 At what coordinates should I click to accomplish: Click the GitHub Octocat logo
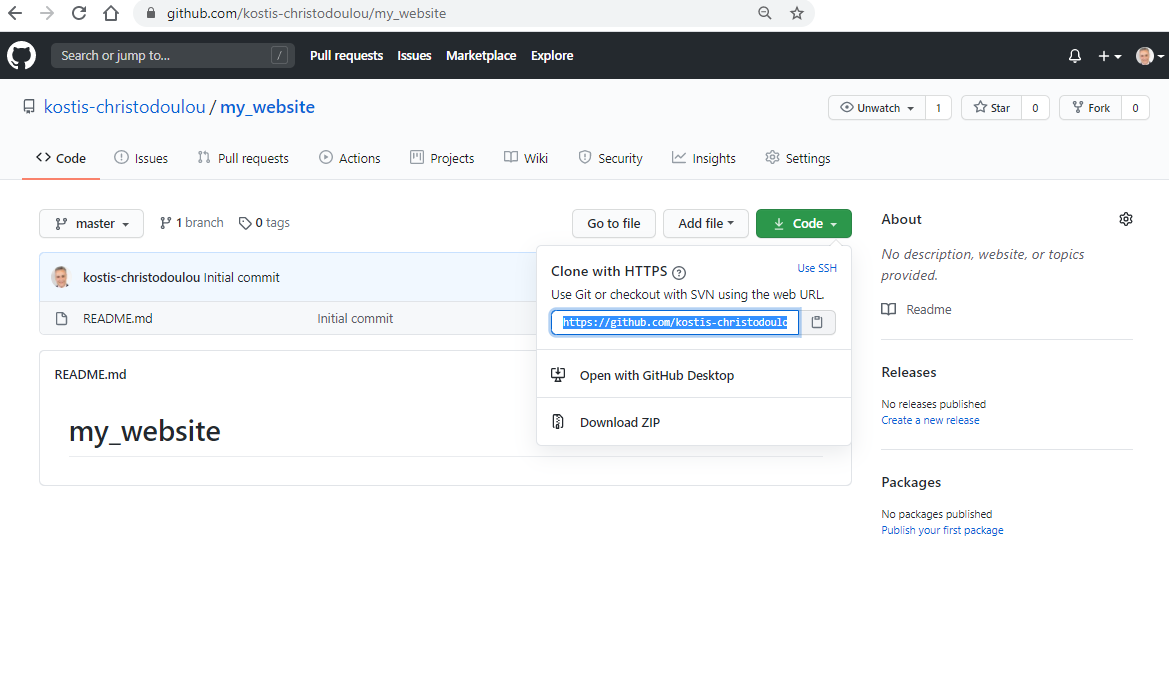pos(21,55)
